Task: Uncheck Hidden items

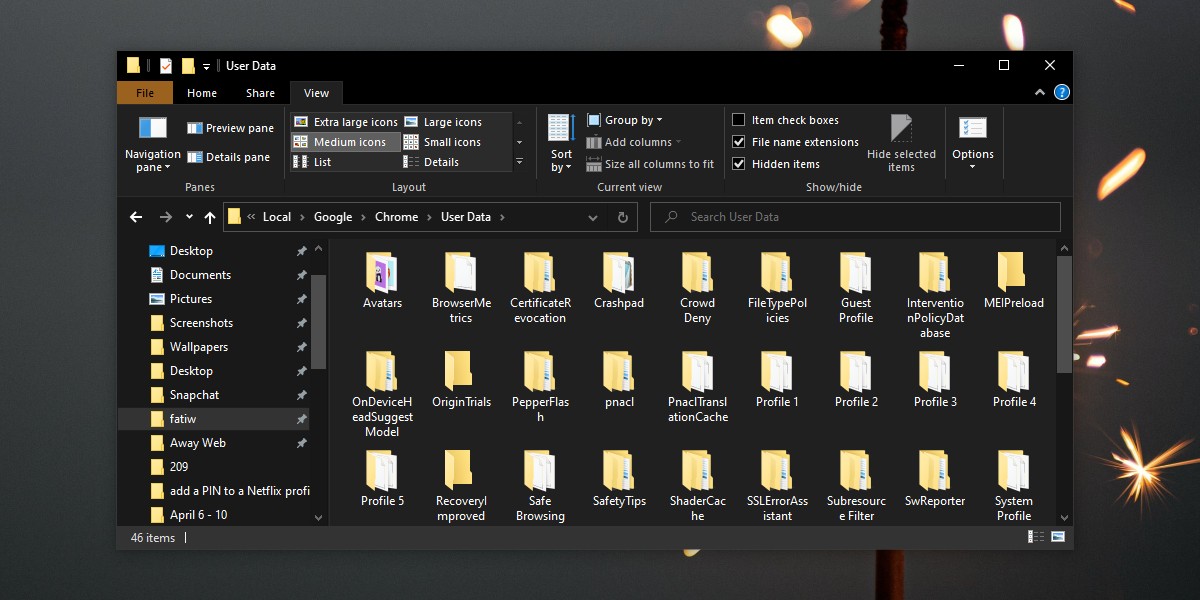Action: pos(776,164)
